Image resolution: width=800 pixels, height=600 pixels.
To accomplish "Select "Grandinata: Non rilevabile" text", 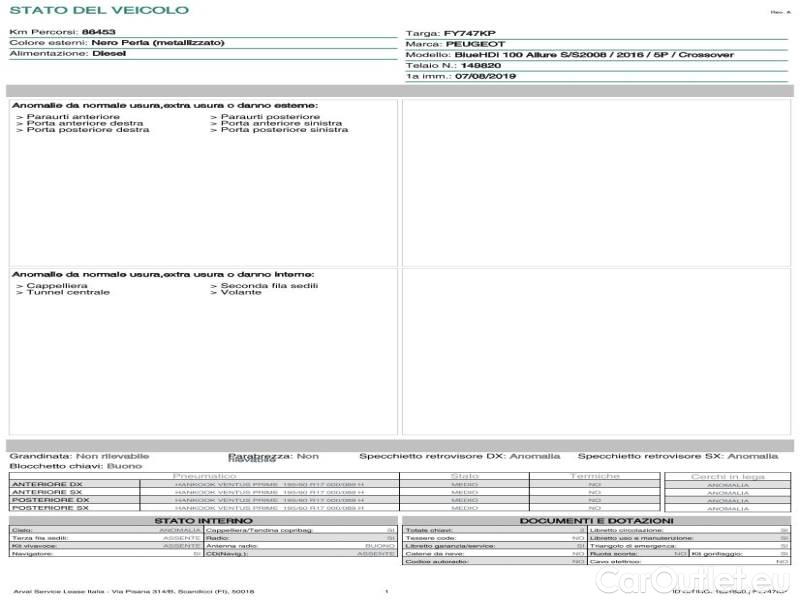I will coord(79,456).
